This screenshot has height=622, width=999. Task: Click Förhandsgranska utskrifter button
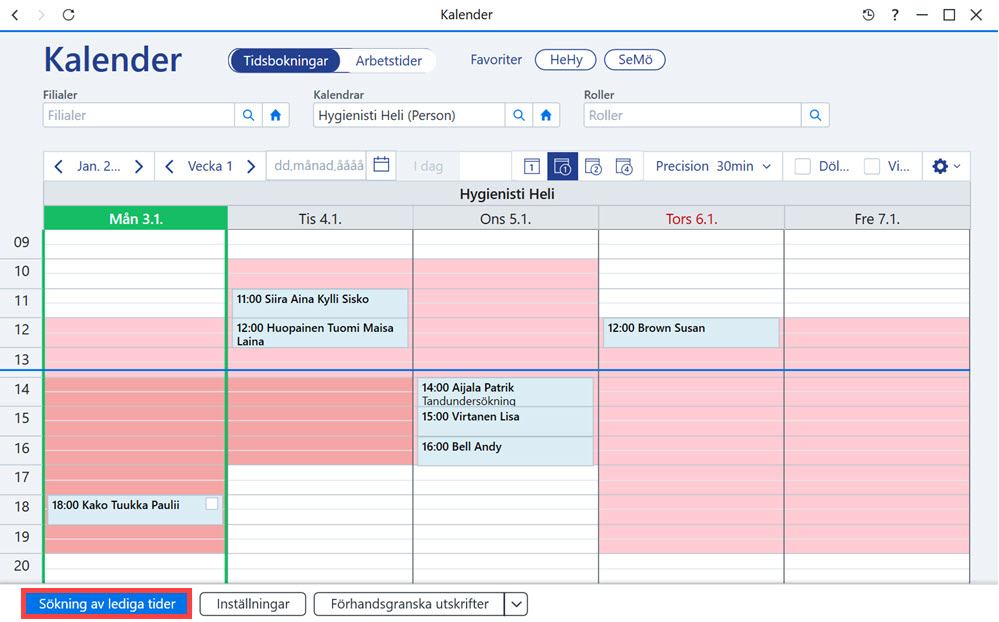click(410, 604)
